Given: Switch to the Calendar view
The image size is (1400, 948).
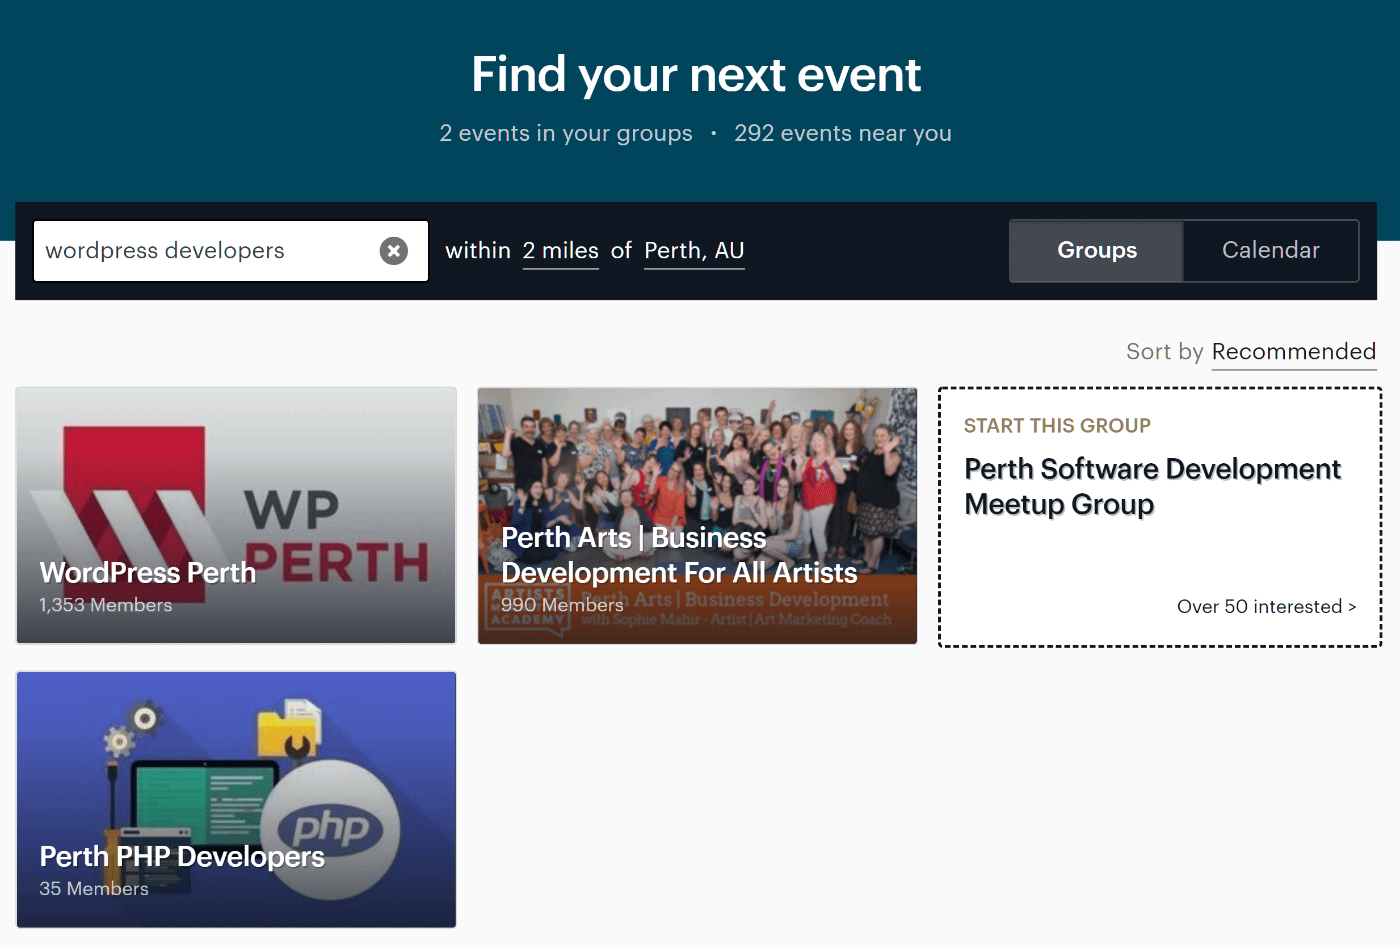Looking at the screenshot, I should (x=1270, y=251).
